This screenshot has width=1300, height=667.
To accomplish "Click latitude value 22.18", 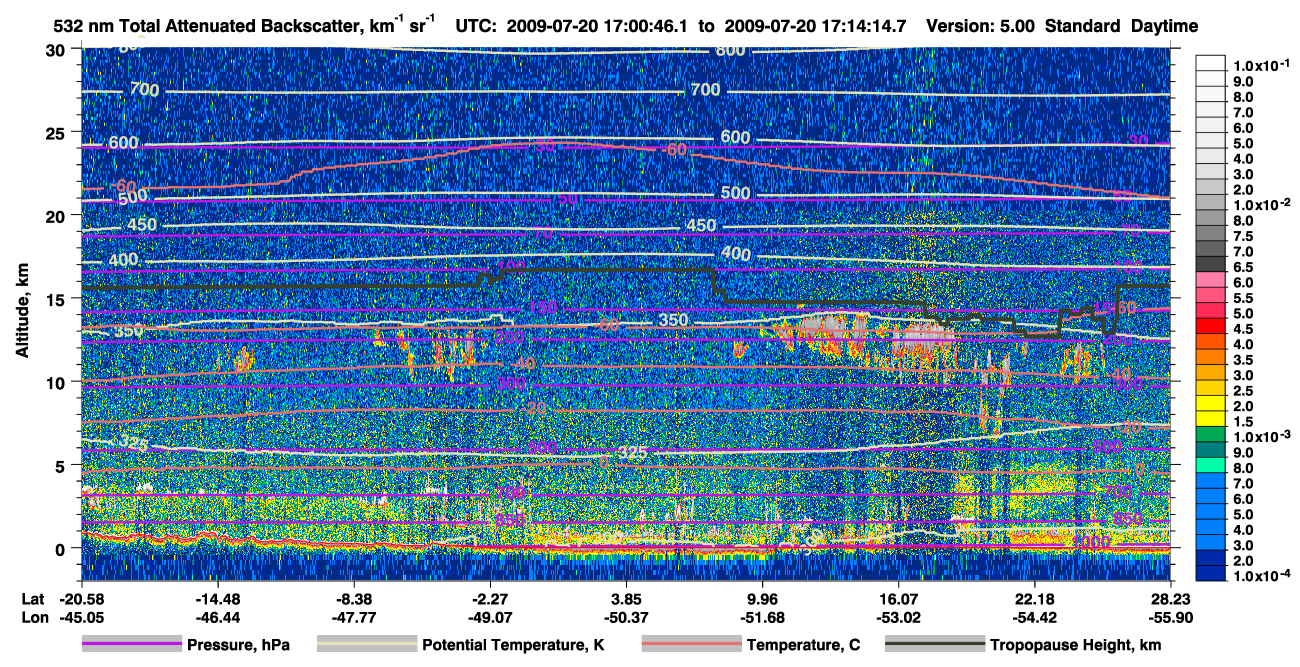I will click(1034, 599).
